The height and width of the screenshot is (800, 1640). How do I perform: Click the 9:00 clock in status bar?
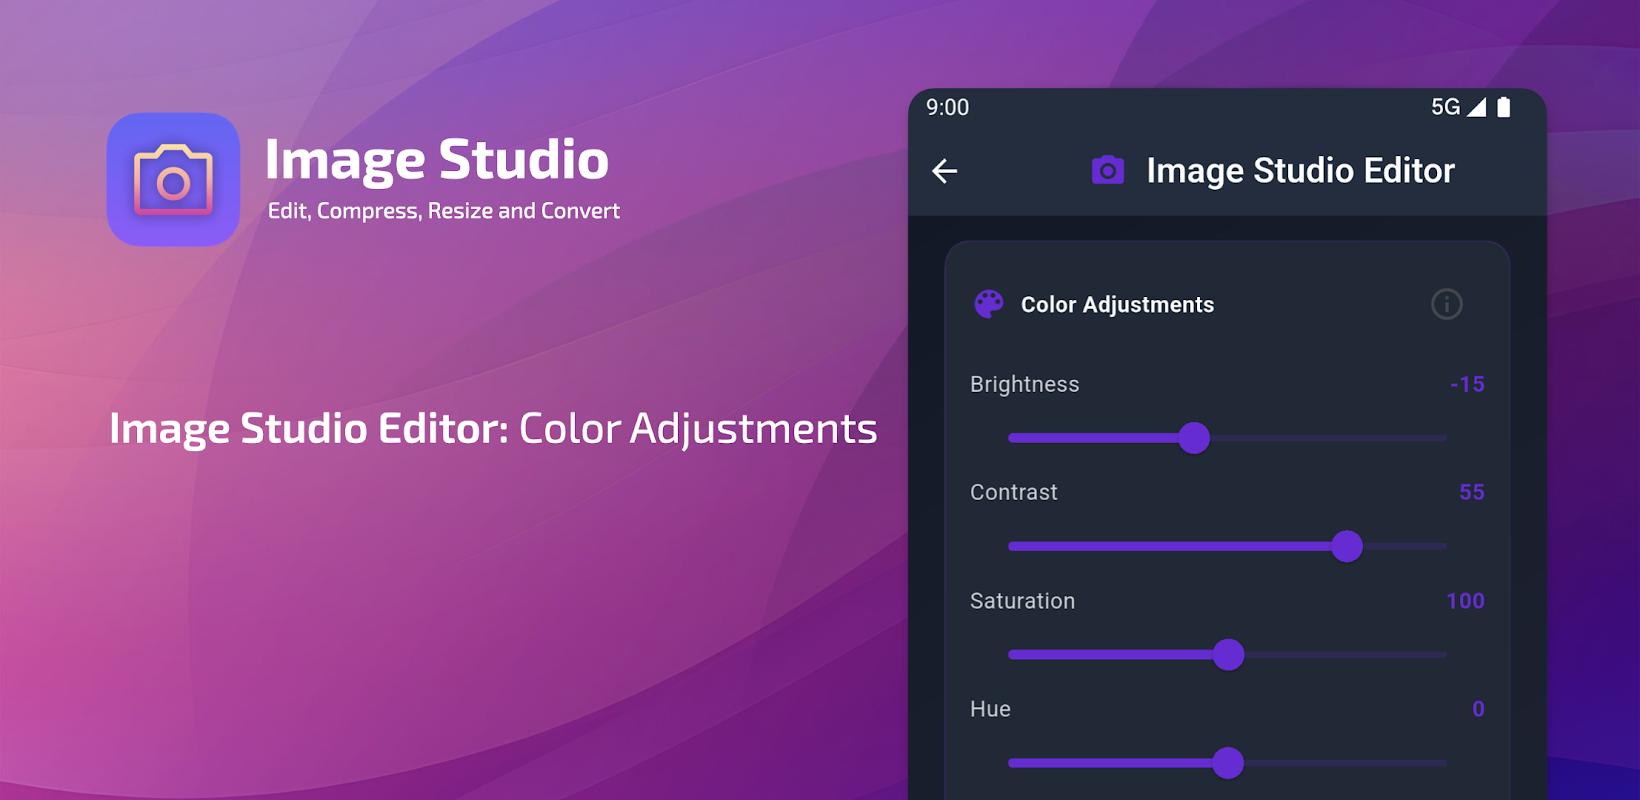(x=947, y=107)
